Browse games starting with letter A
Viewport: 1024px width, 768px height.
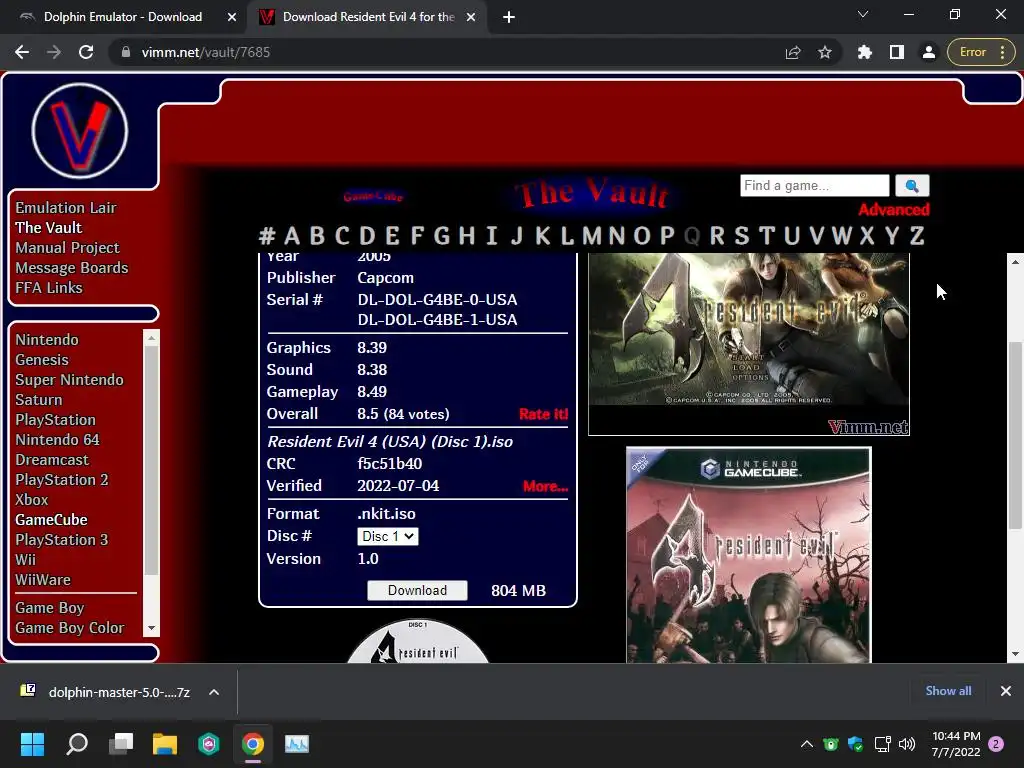291,236
